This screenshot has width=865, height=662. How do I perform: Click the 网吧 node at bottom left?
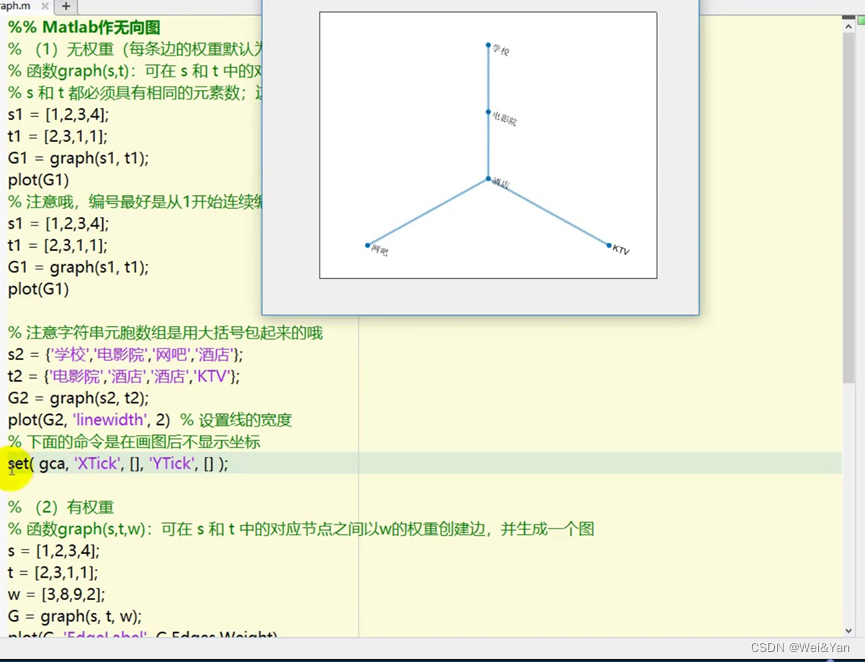[x=367, y=245]
